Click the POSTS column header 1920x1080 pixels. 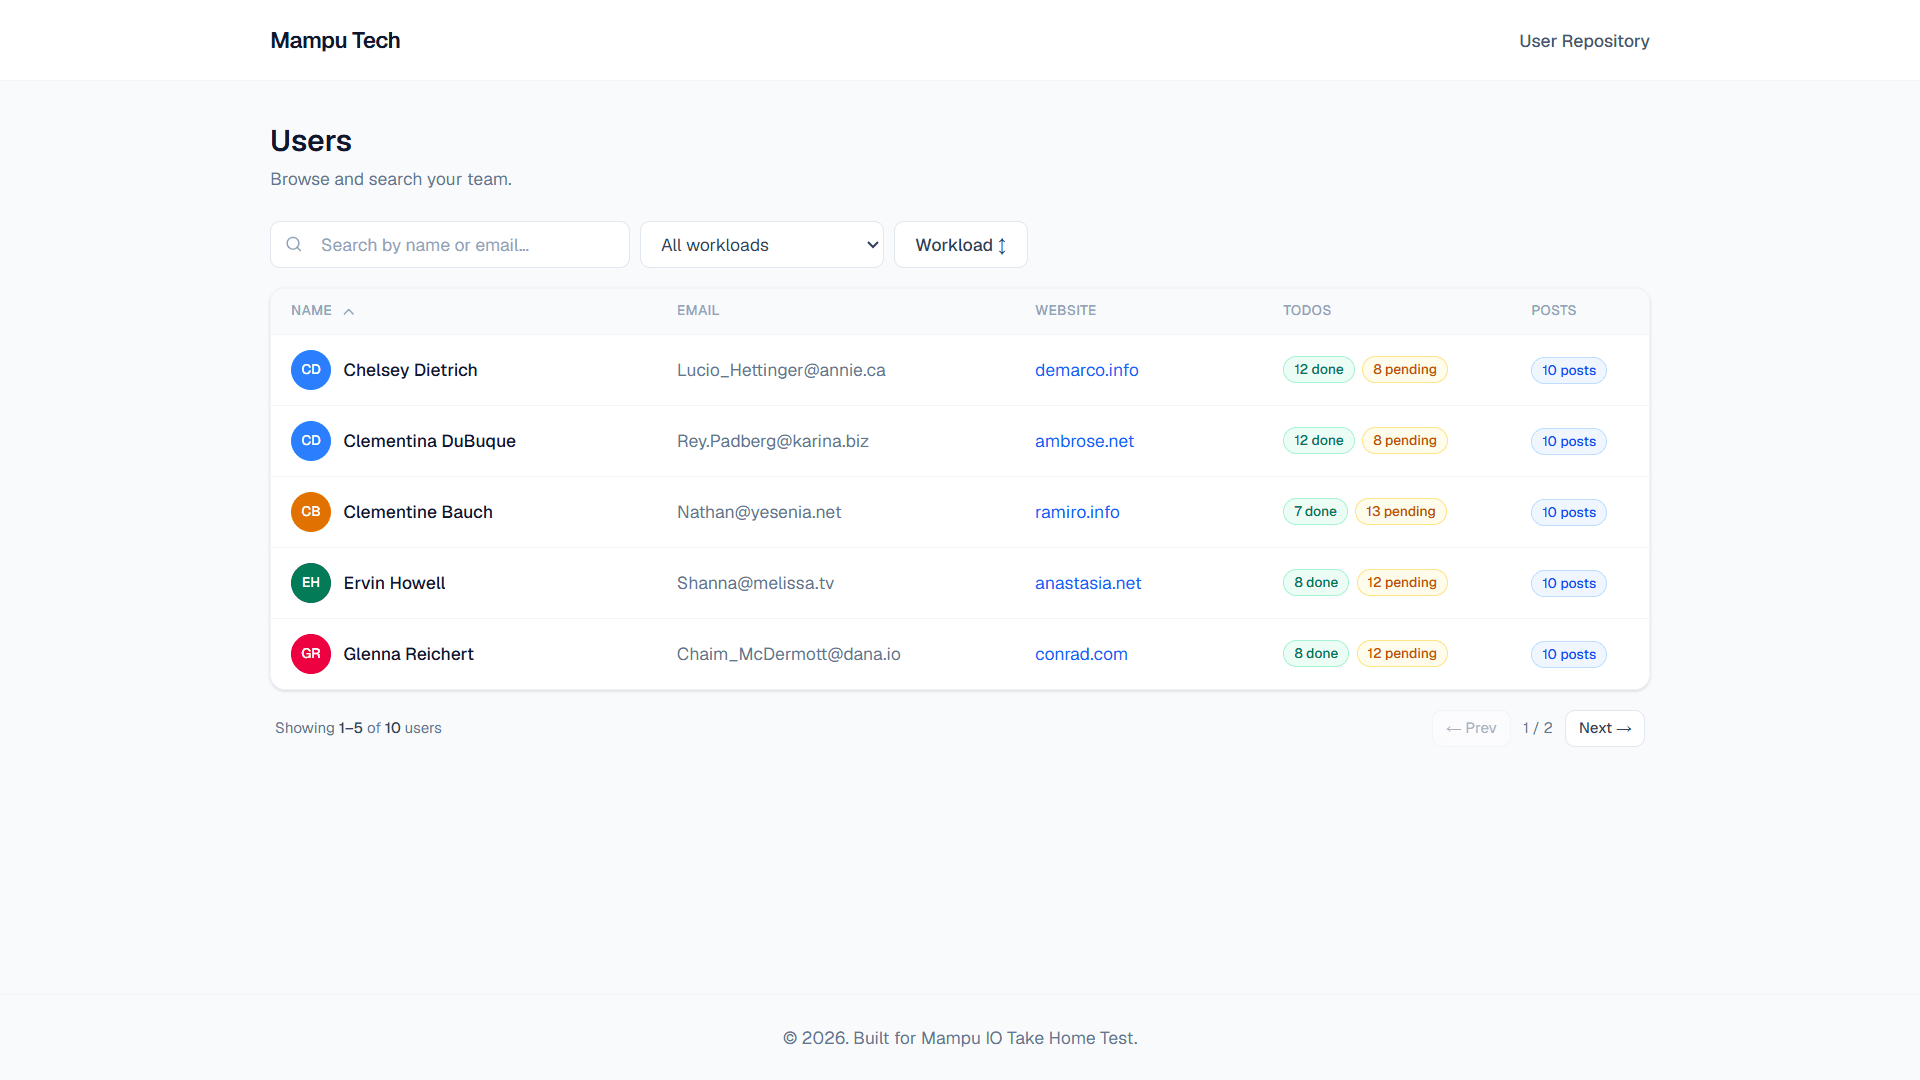click(x=1553, y=311)
